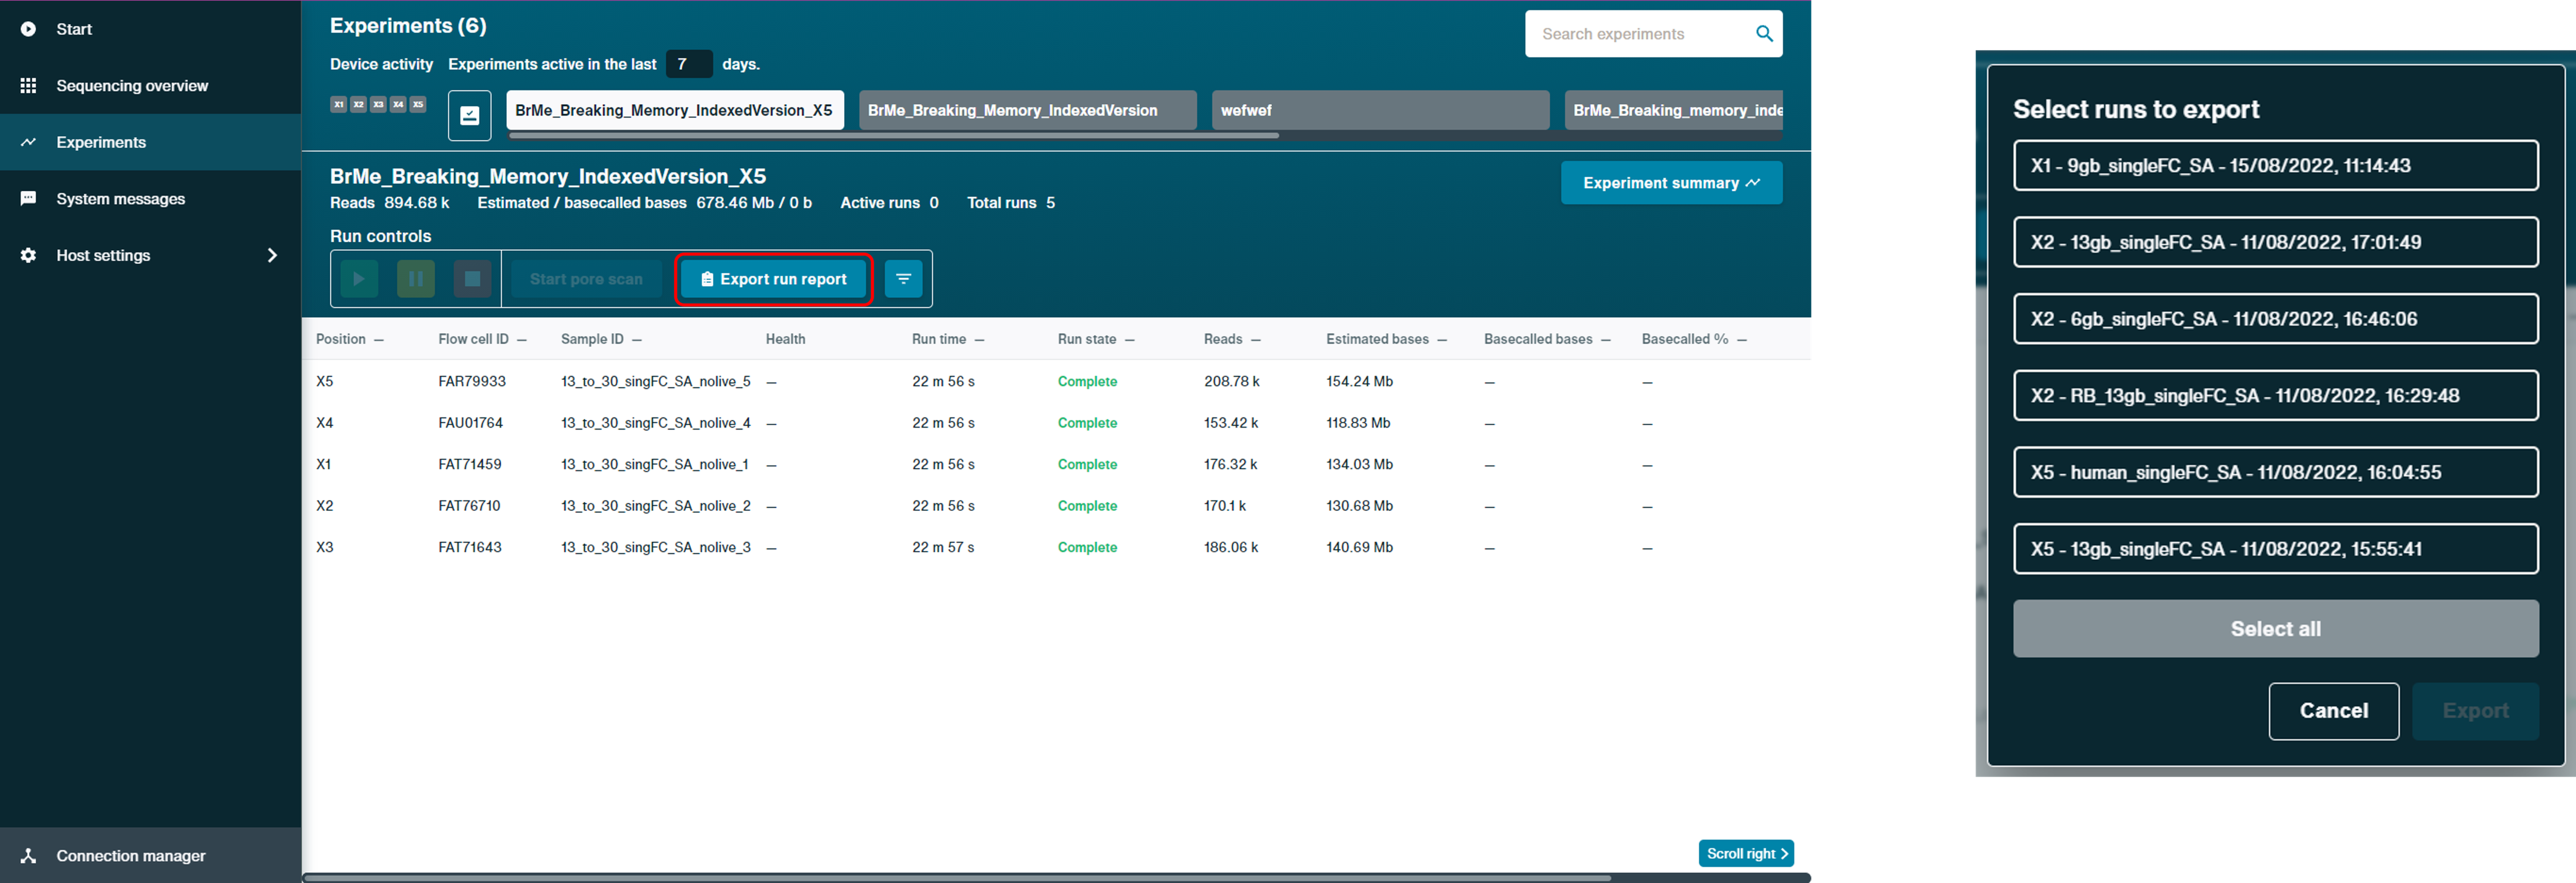Click Scroll right button
The width and height of the screenshot is (2576, 883).
coord(1746,853)
